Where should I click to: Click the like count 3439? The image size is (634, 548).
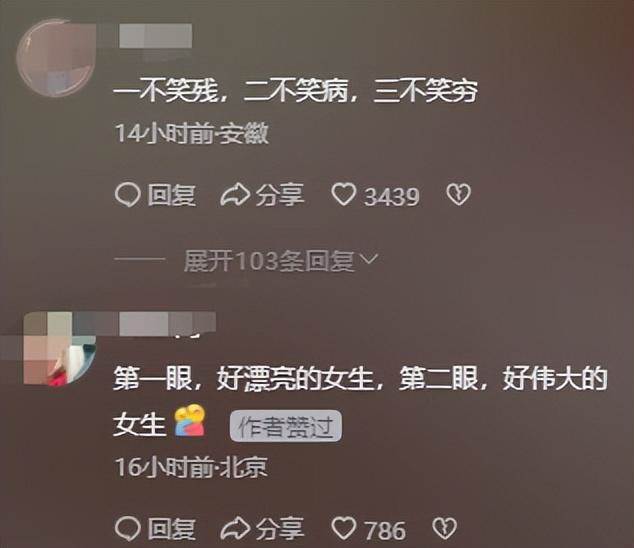(391, 197)
